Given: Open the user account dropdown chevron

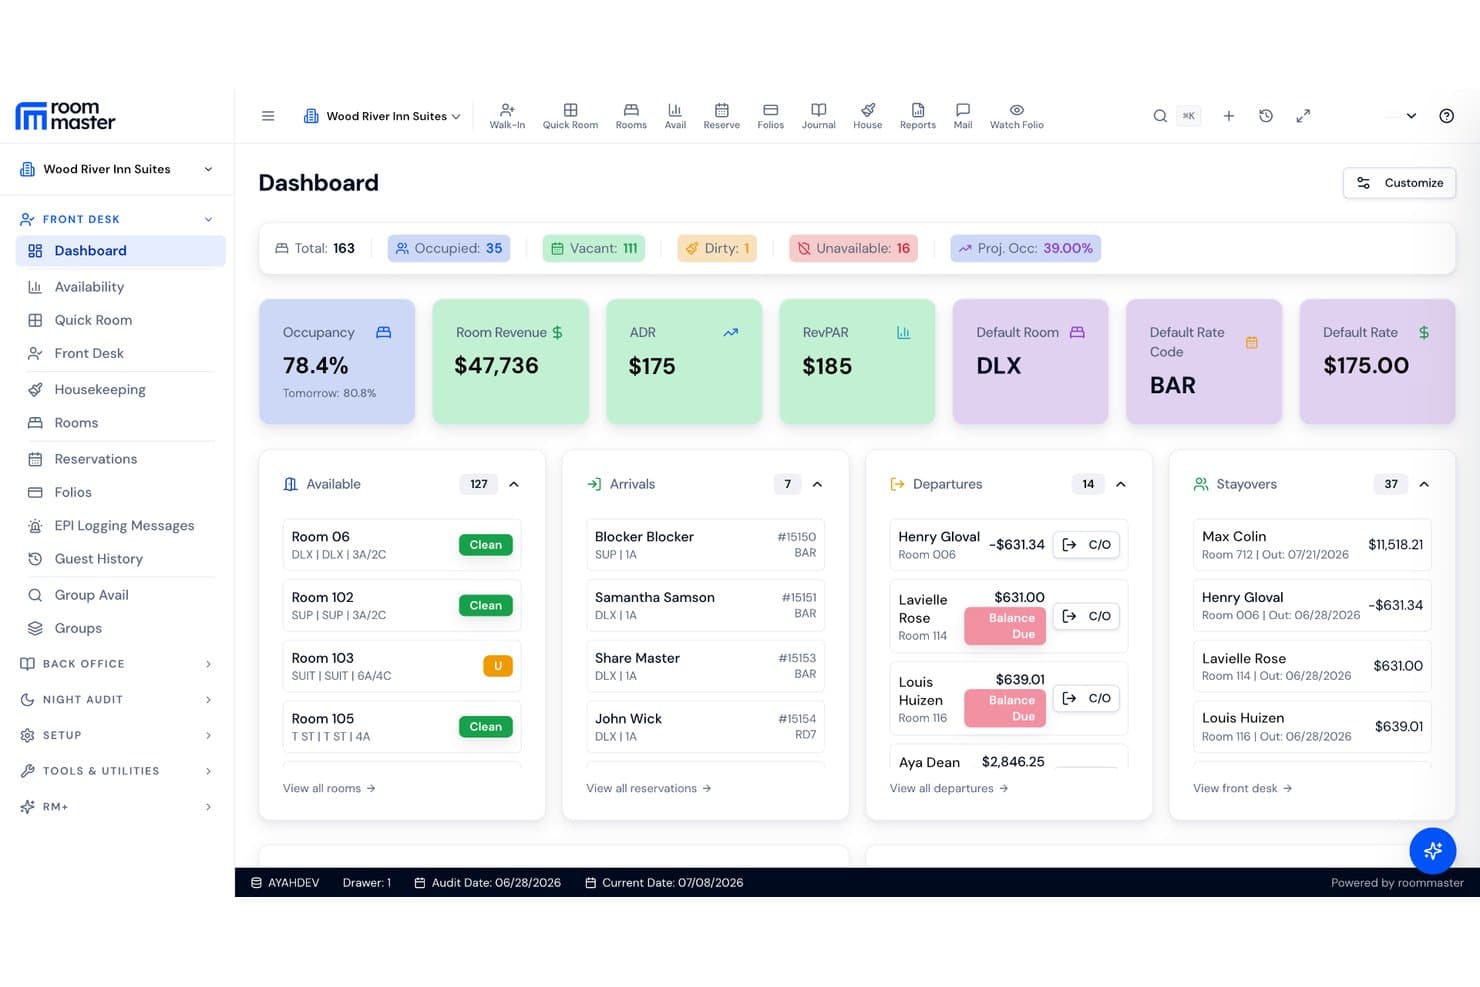Looking at the screenshot, I should point(1411,116).
